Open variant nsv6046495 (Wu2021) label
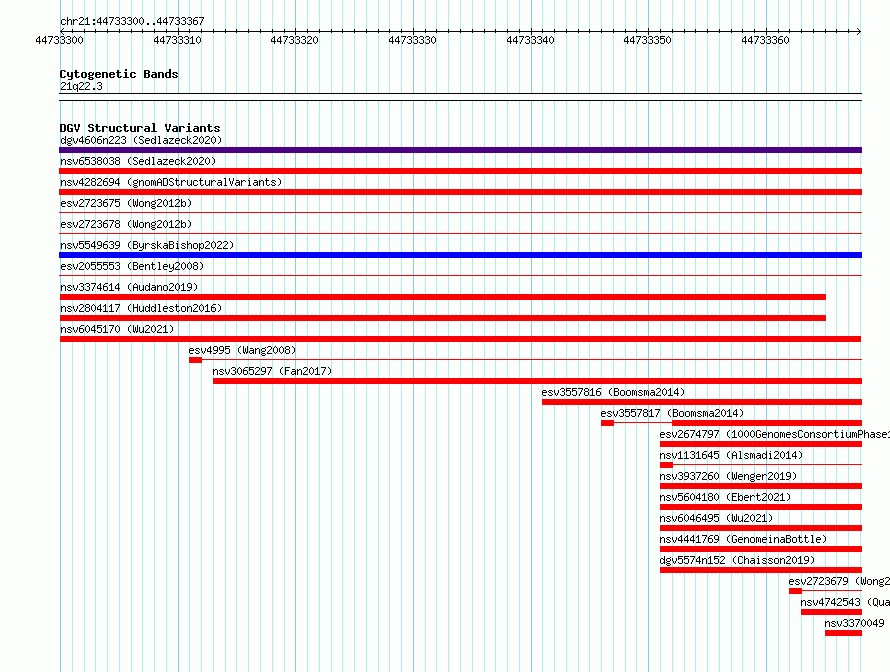The image size is (890, 672). coord(716,518)
